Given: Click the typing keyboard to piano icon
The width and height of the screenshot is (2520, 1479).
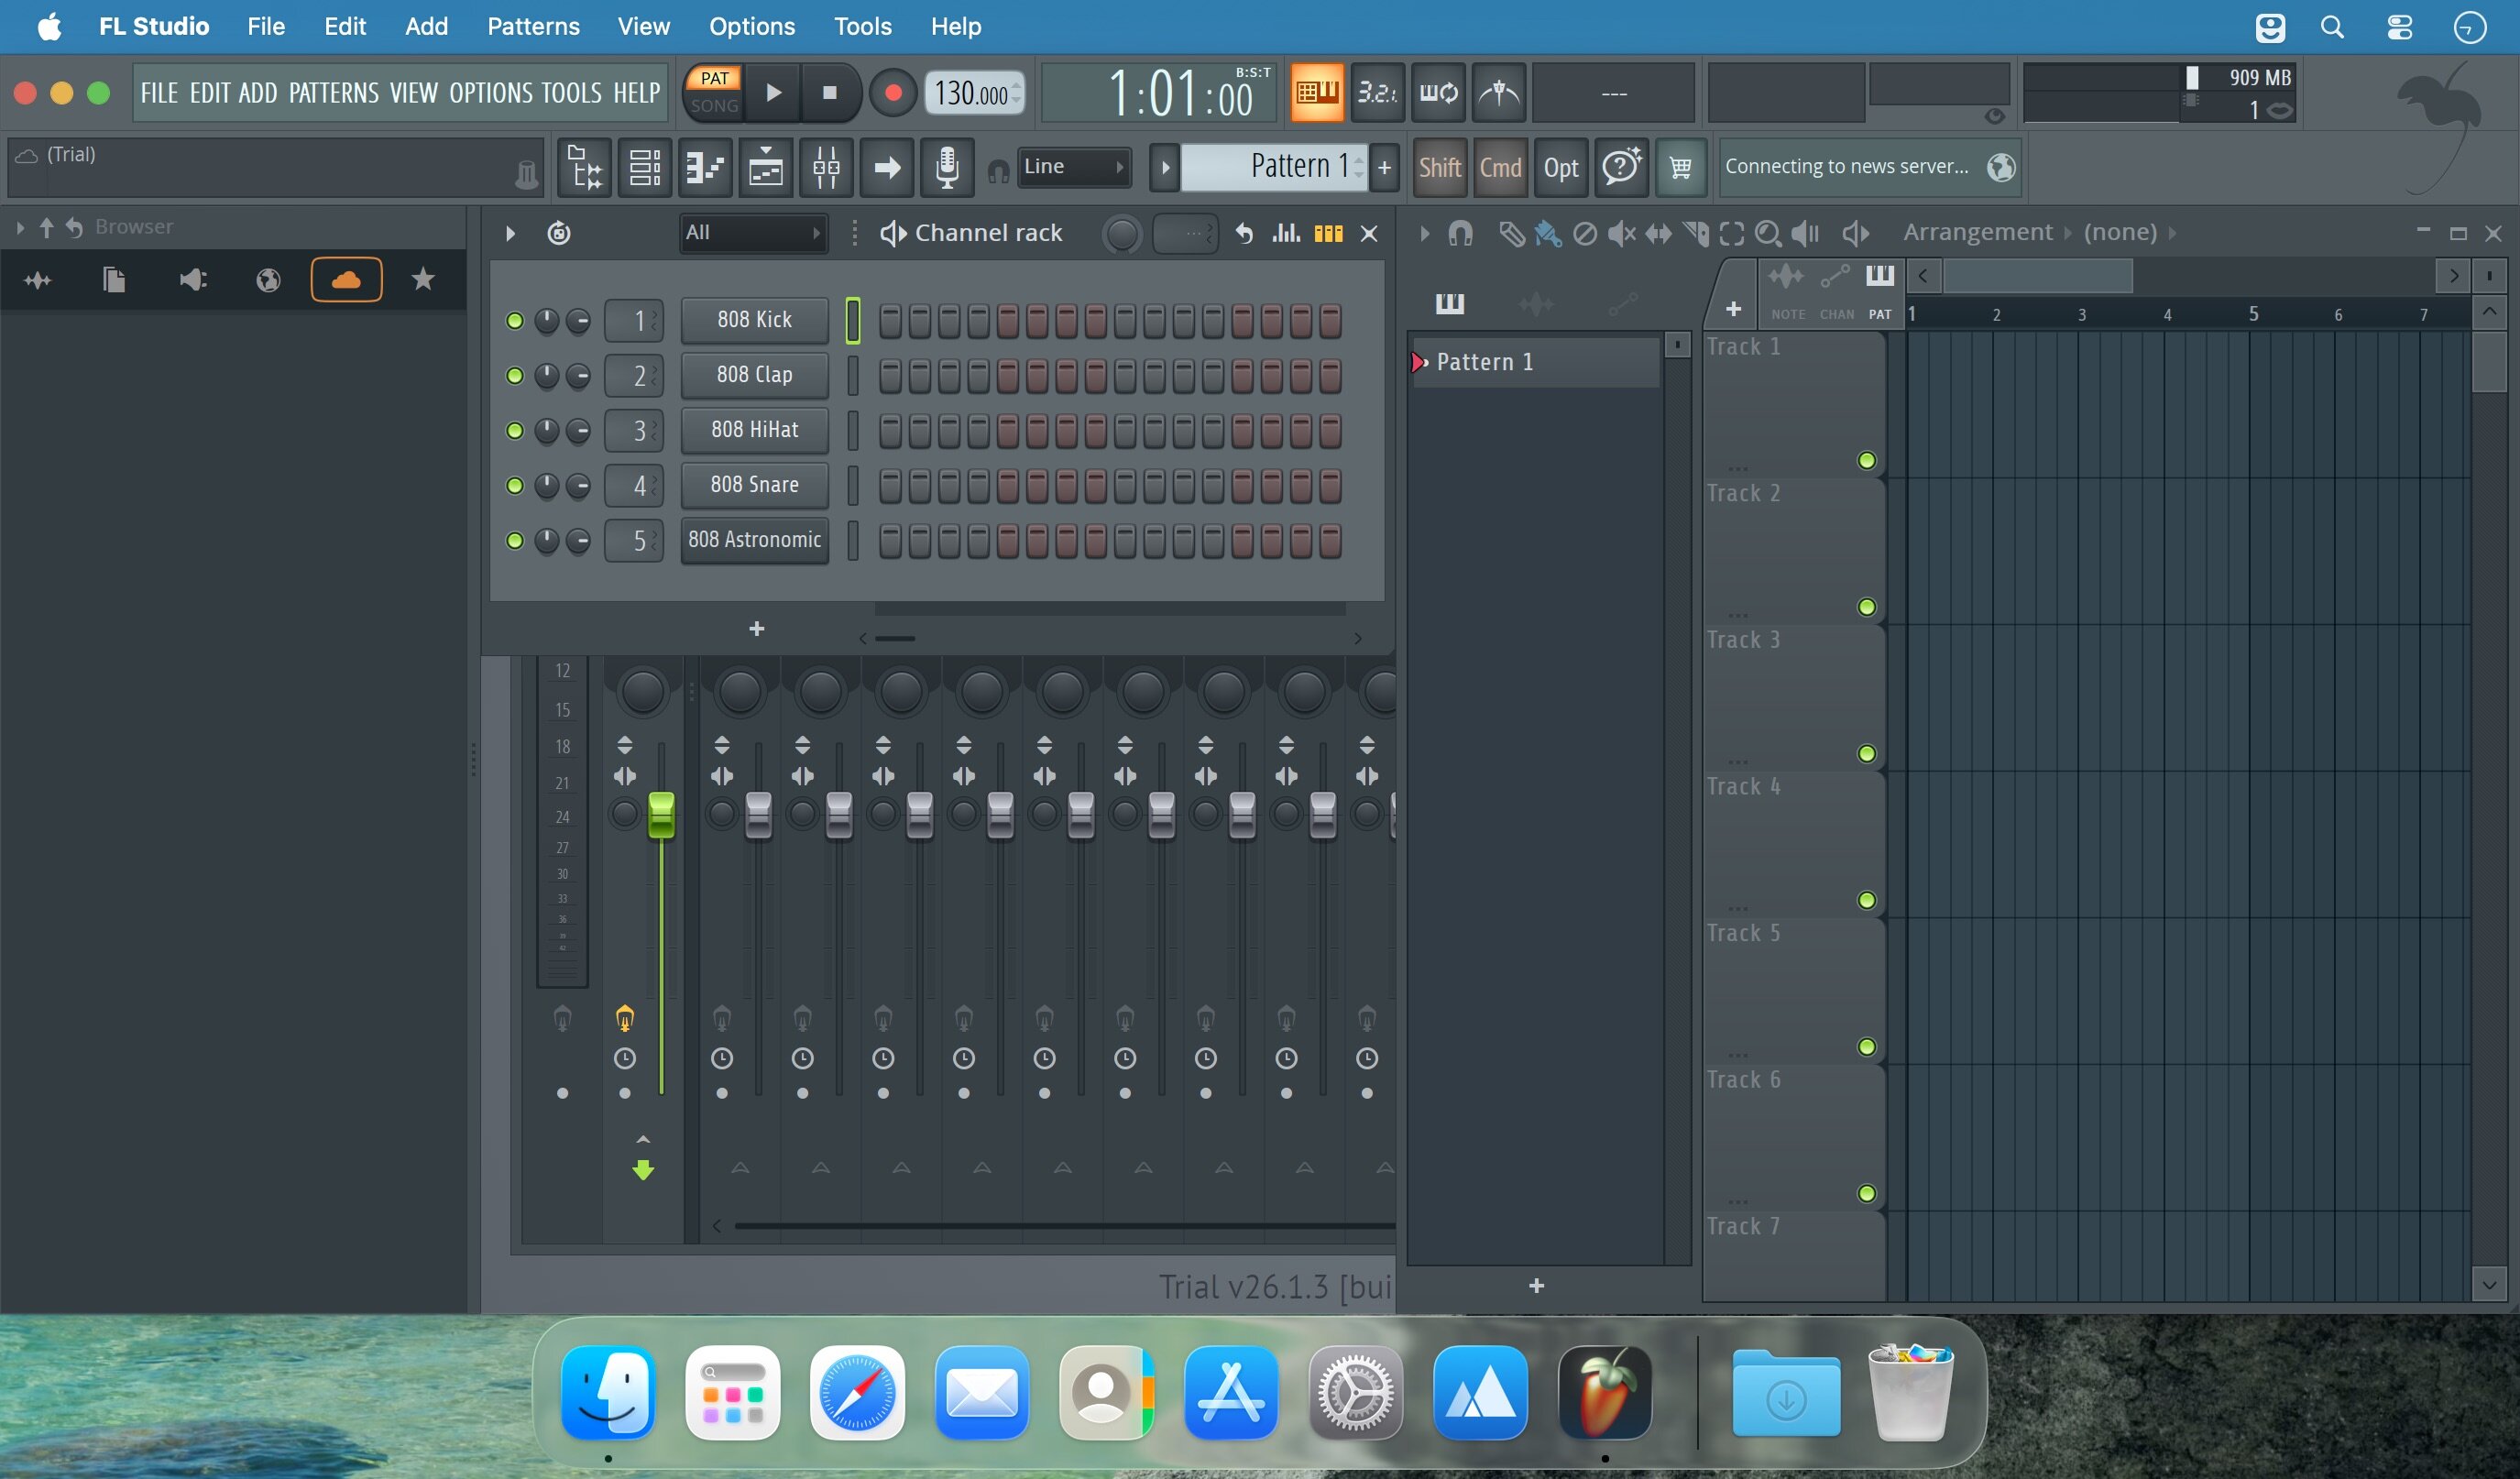Looking at the screenshot, I should point(1317,93).
